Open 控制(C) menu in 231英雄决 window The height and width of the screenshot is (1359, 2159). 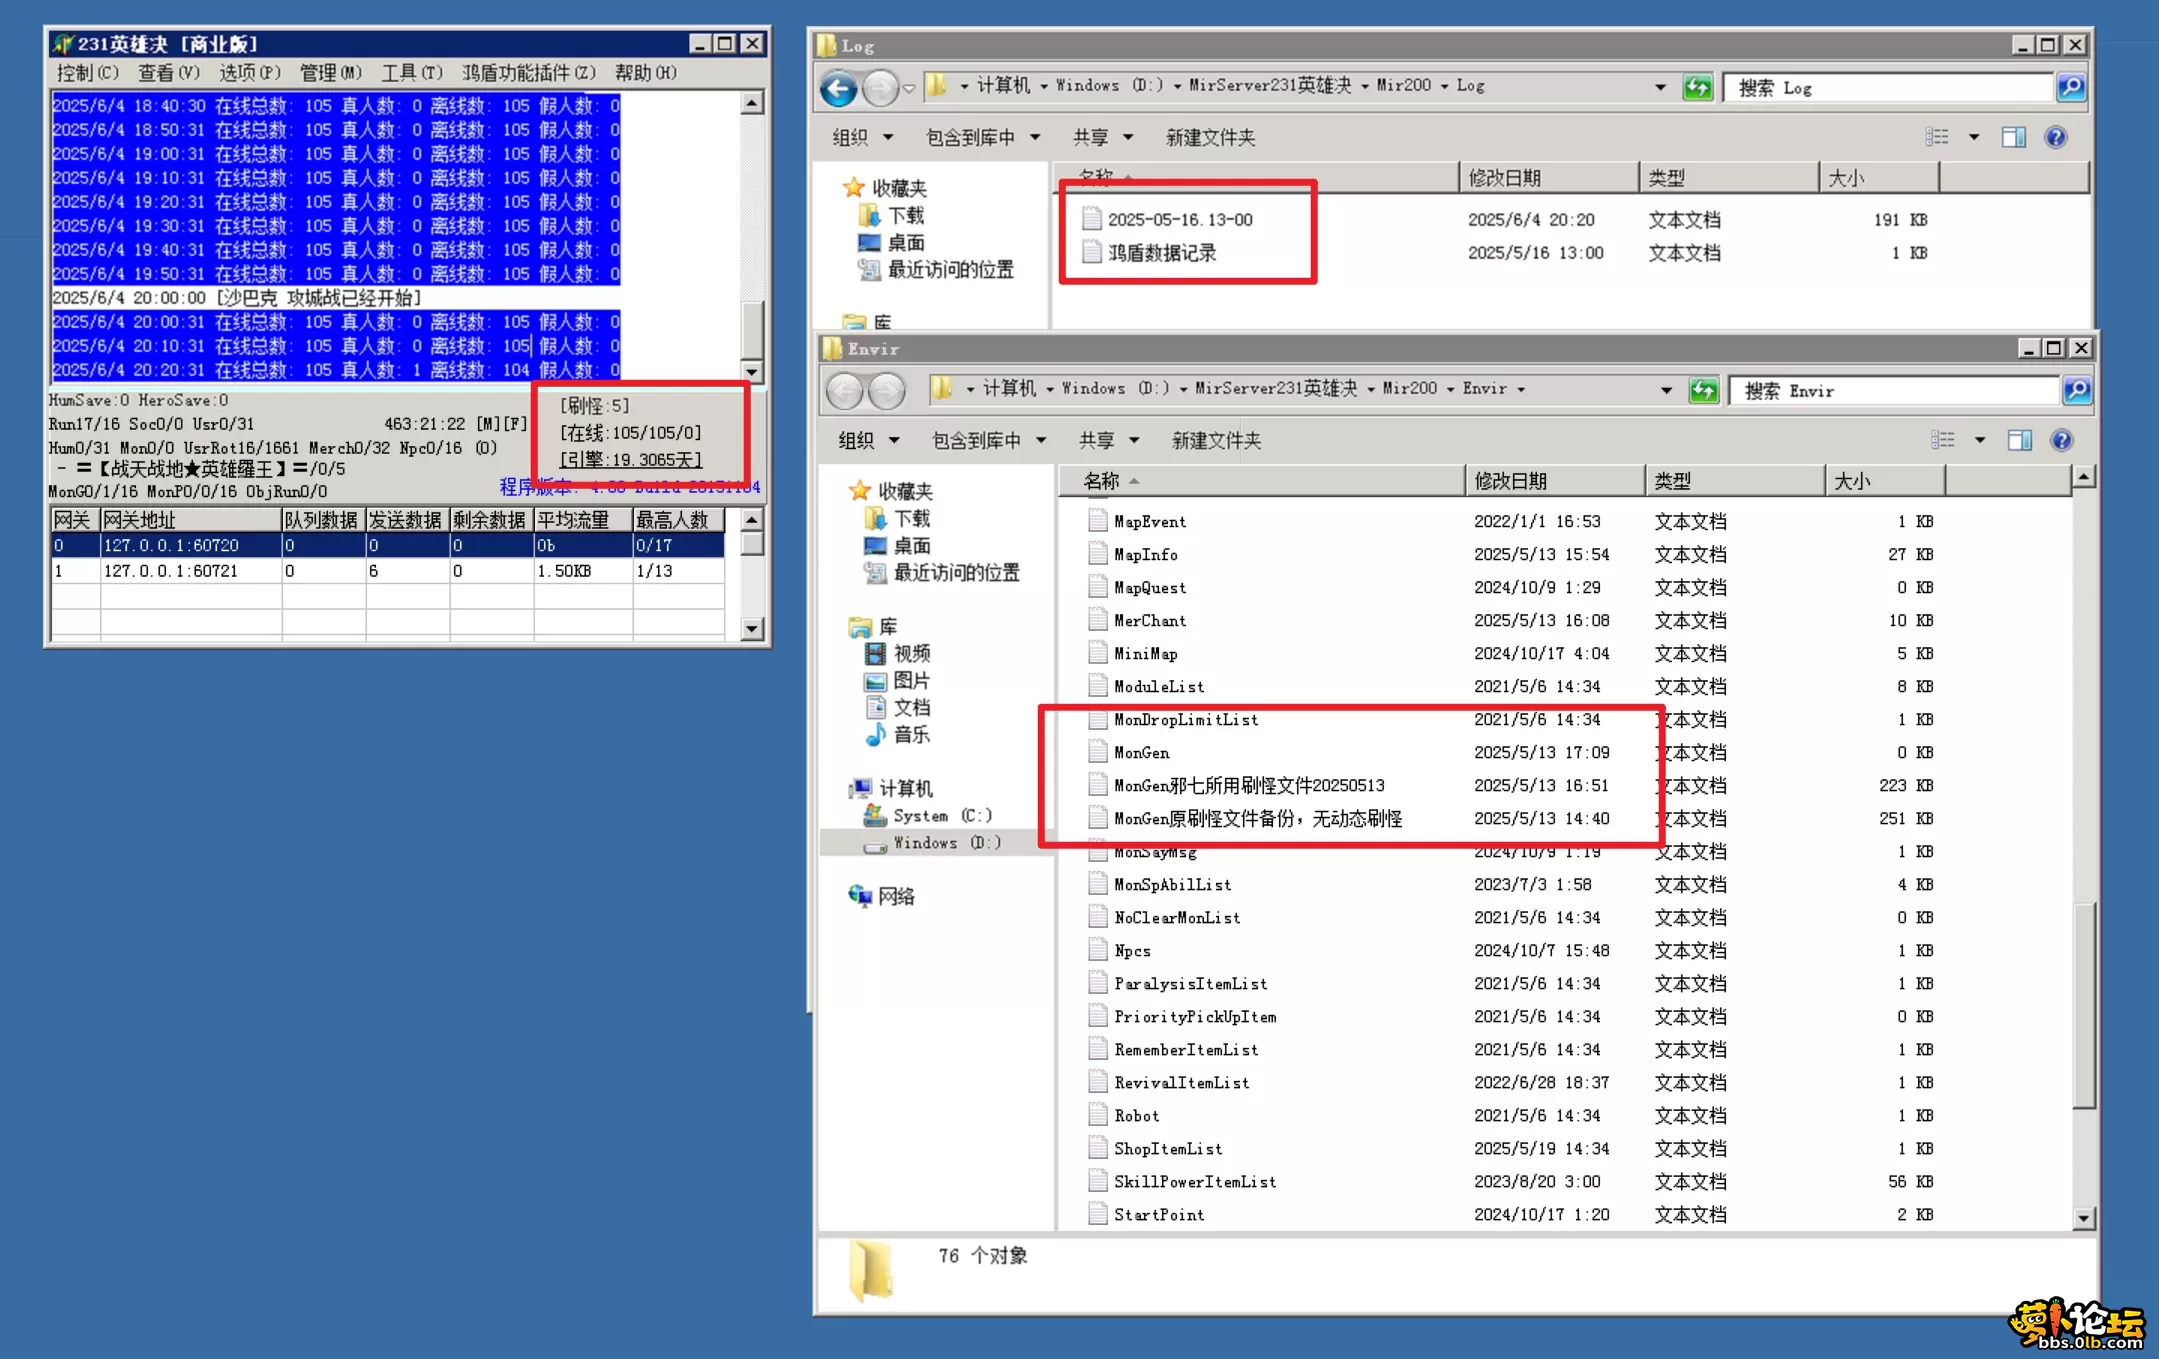pos(88,73)
